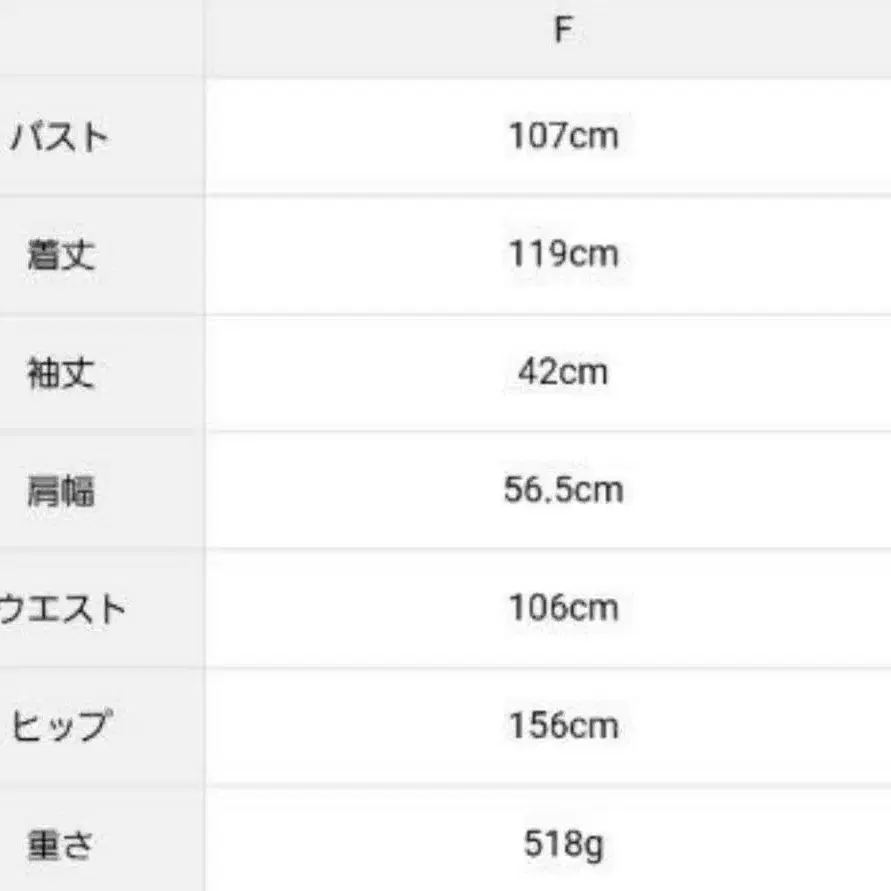
Task: Select the 106cm waist value
Action: [x=563, y=607]
